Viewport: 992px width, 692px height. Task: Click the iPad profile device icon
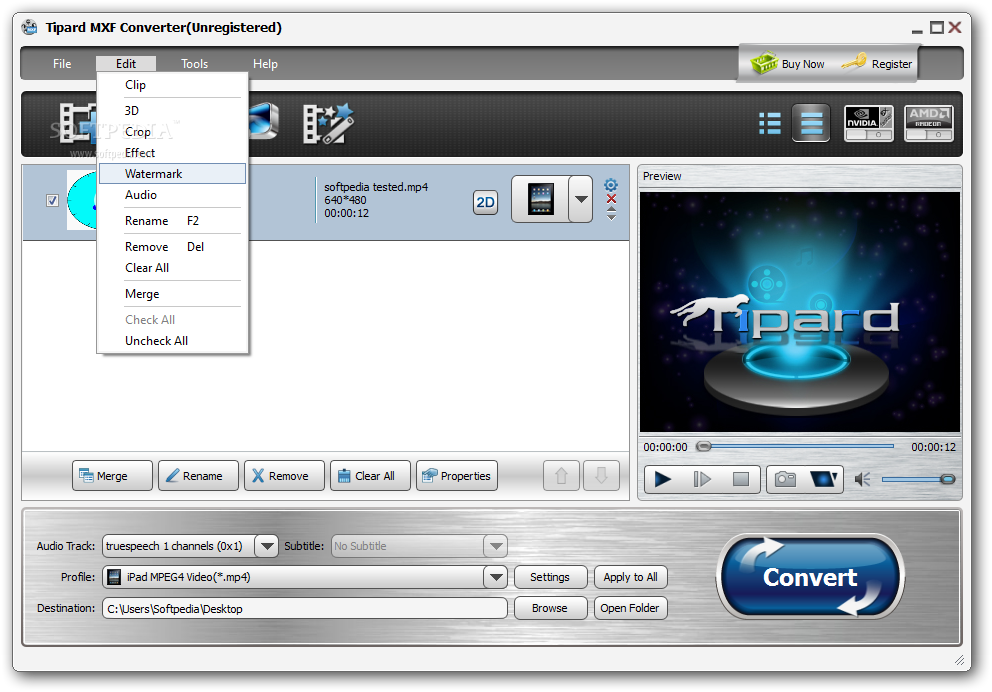click(x=540, y=199)
